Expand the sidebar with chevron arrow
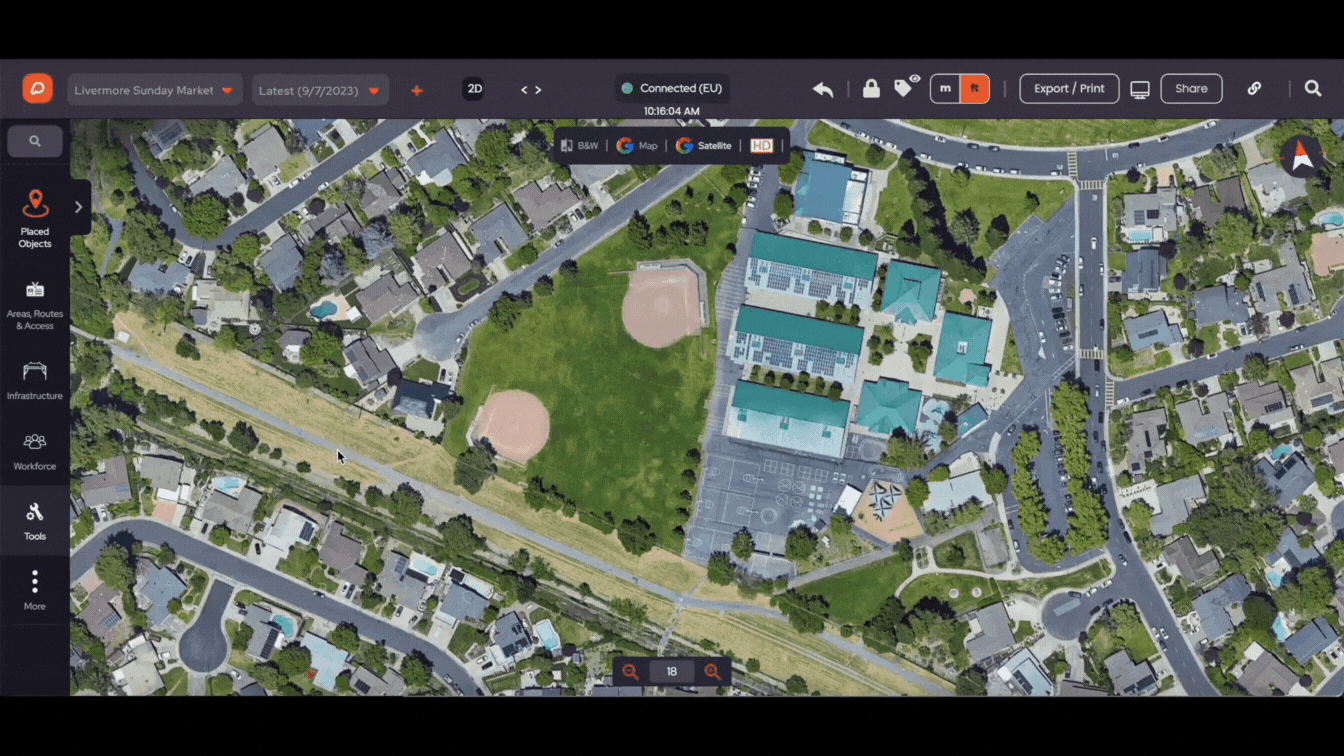Image resolution: width=1344 pixels, height=756 pixels. [x=79, y=207]
